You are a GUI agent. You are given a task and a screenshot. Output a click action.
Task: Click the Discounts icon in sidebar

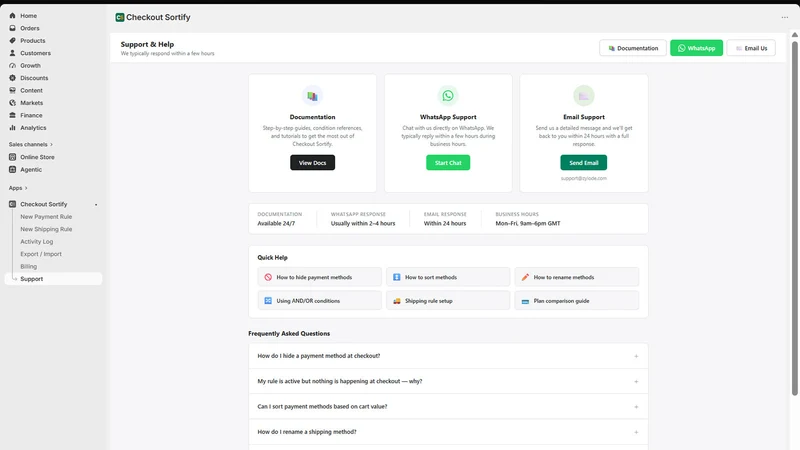point(12,78)
